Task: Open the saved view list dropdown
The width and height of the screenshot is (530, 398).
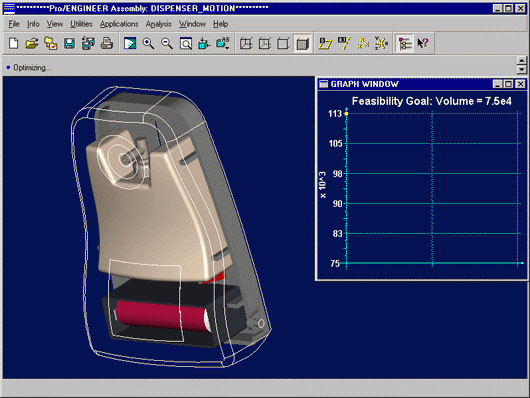Action: point(223,43)
